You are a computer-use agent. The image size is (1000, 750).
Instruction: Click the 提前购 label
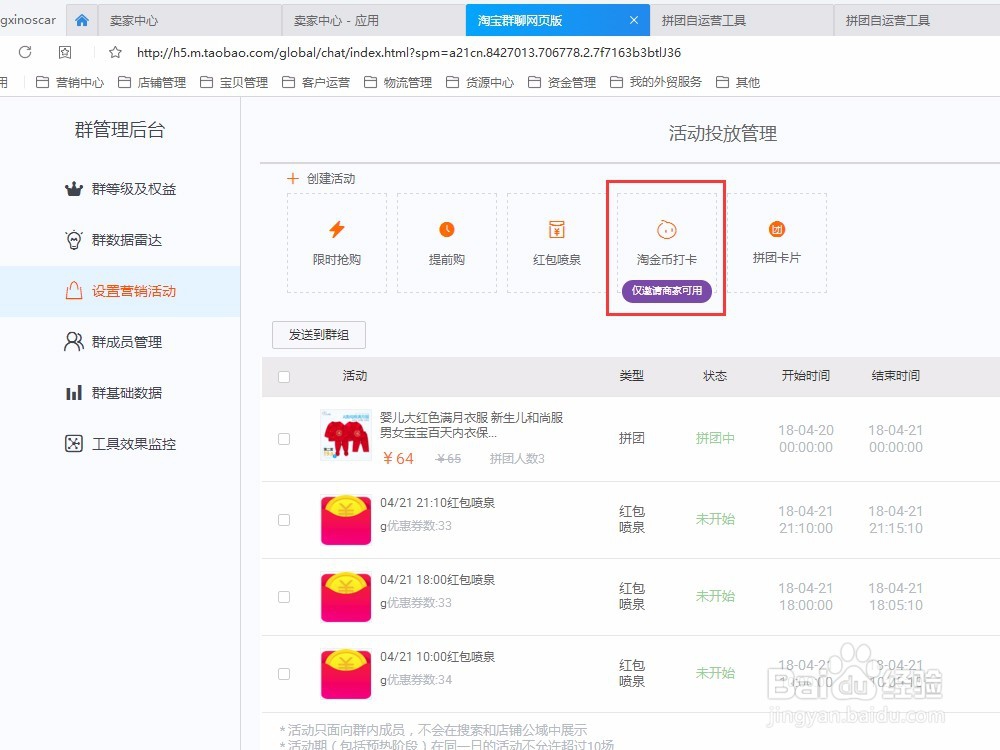[x=446, y=260]
